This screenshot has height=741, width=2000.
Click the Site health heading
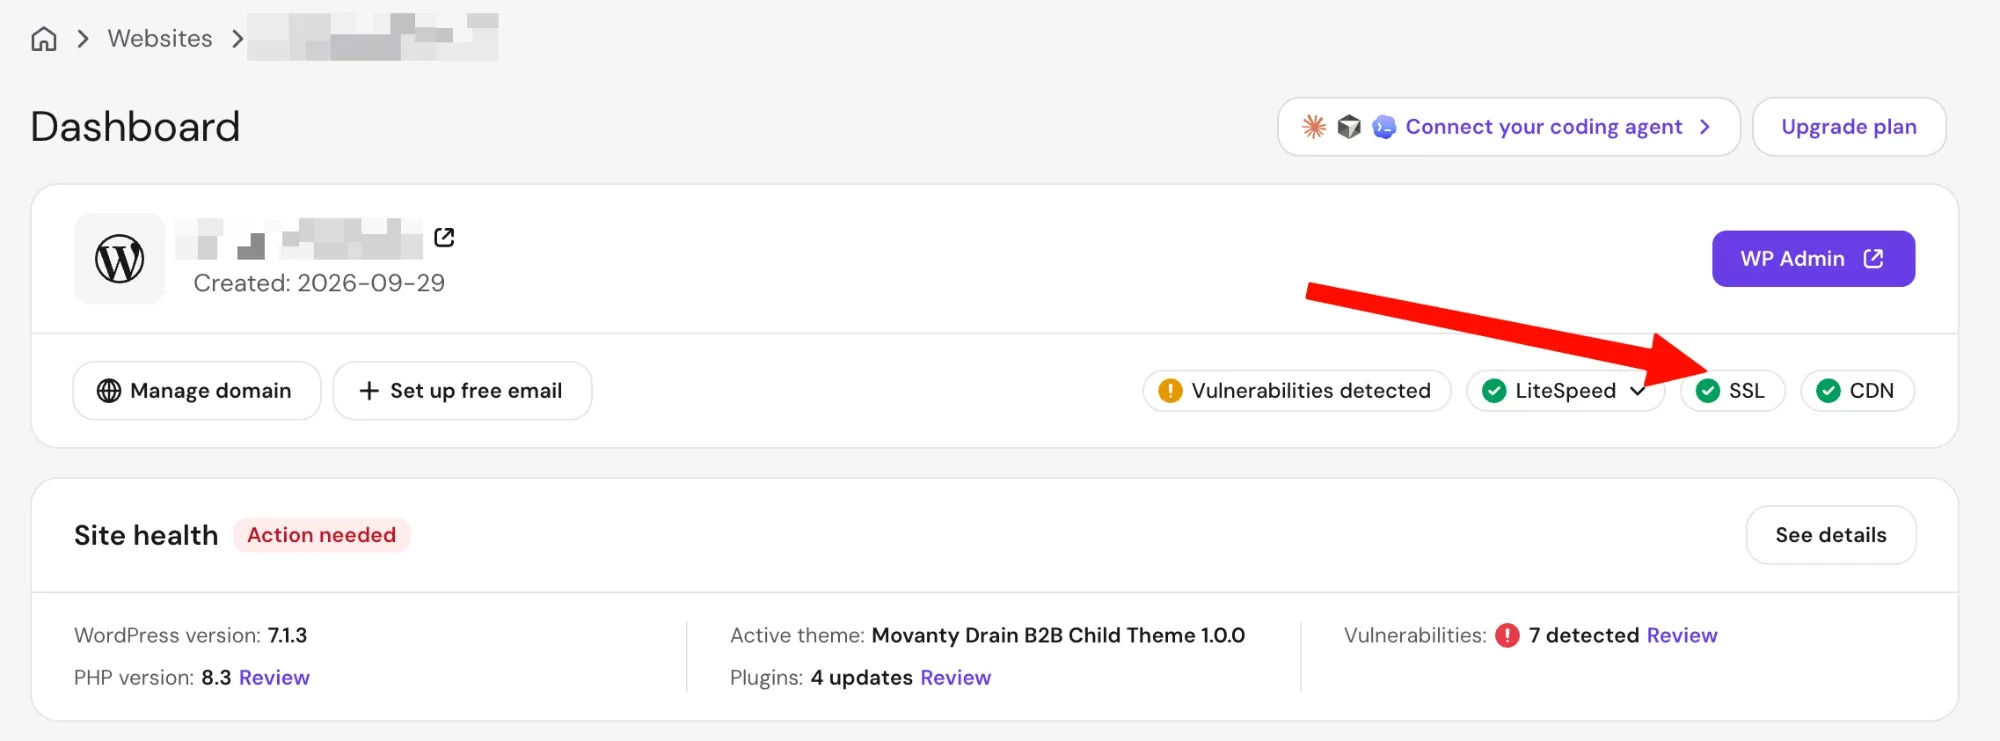point(146,535)
